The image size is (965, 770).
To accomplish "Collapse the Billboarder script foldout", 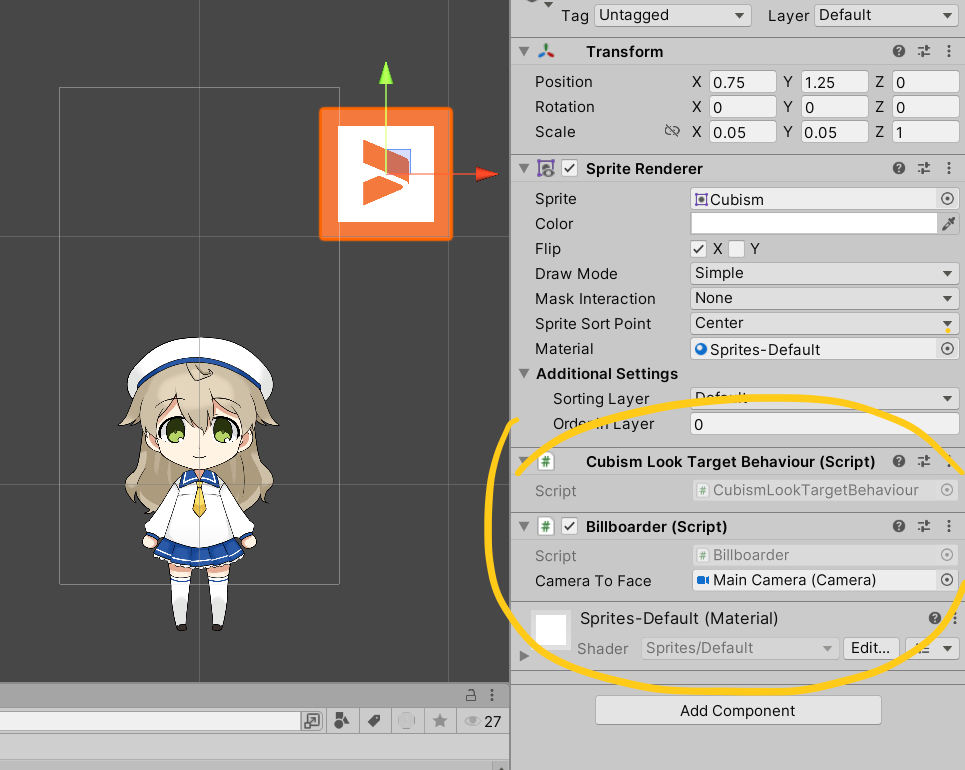I will [524, 526].
